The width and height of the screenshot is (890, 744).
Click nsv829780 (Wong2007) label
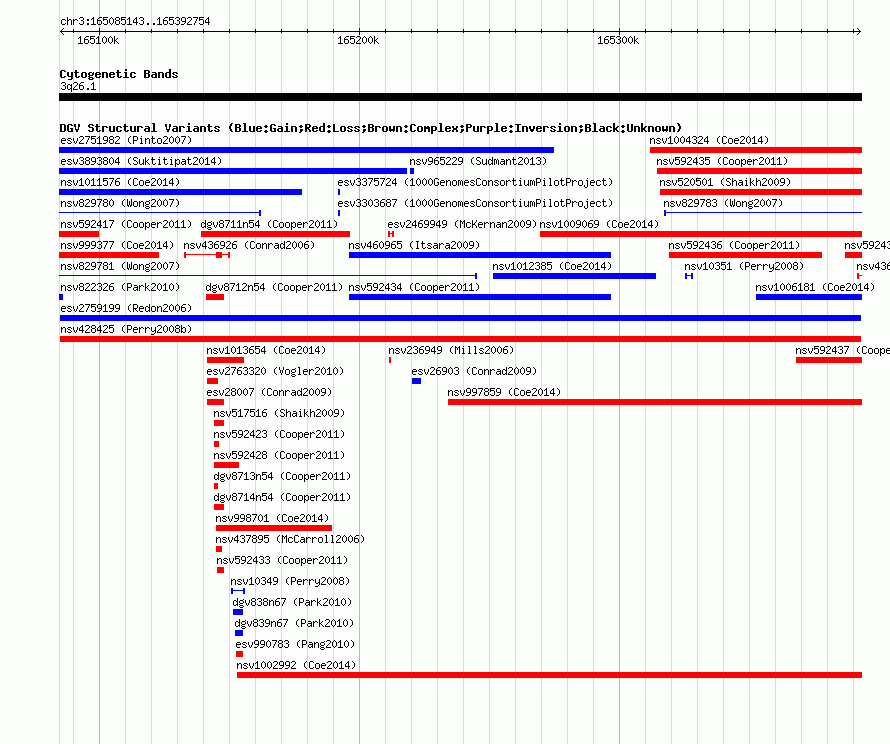coord(120,203)
